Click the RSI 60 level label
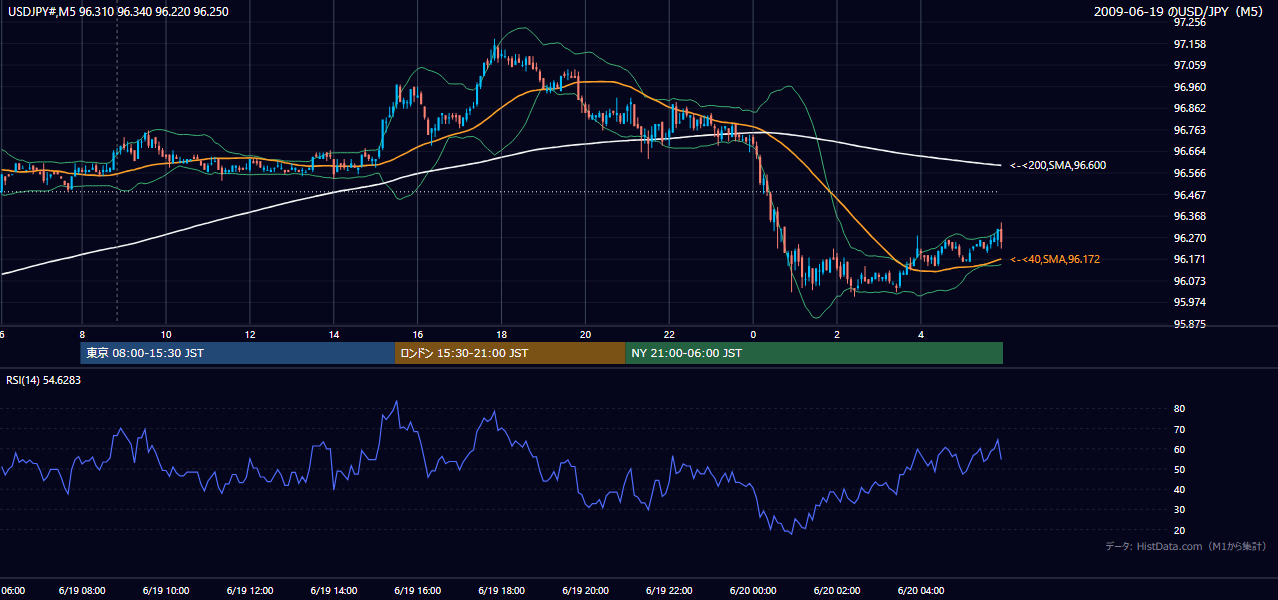1278x600 pixels. [1179, 449]
